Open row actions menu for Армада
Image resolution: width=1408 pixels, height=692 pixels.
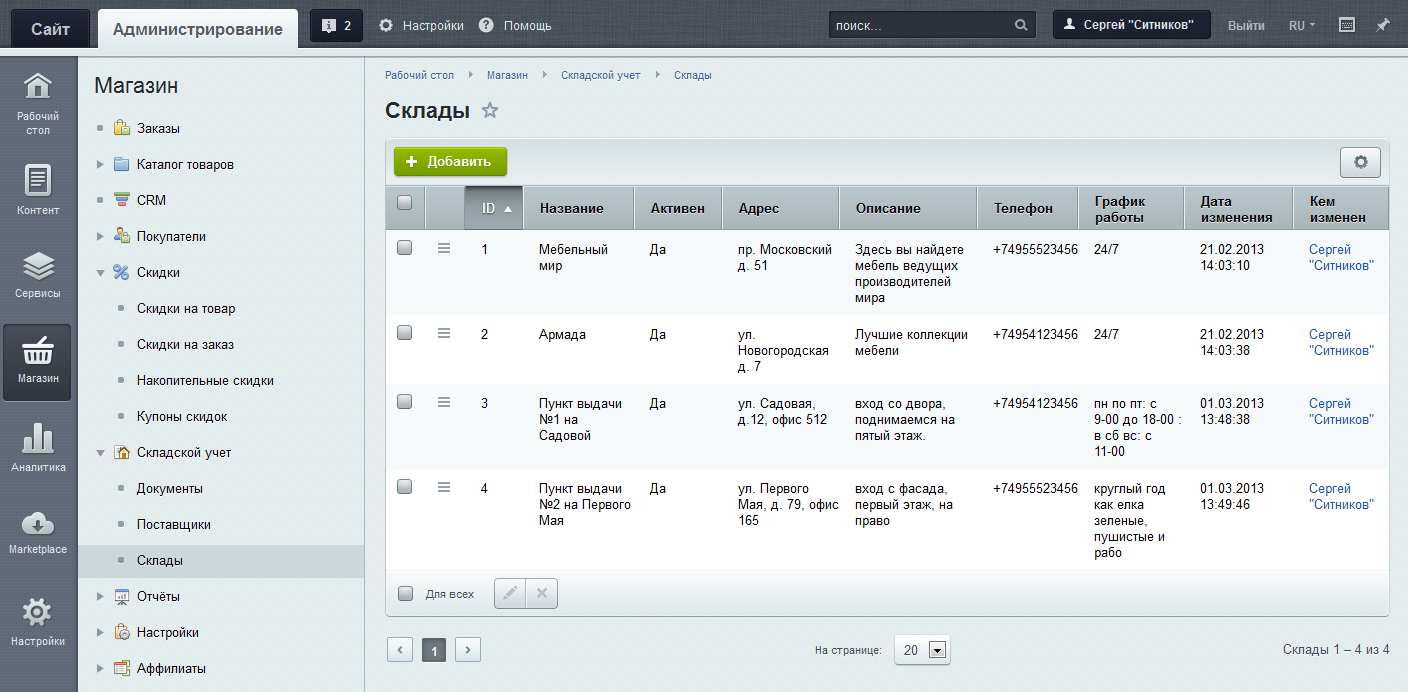pos(444,334)
